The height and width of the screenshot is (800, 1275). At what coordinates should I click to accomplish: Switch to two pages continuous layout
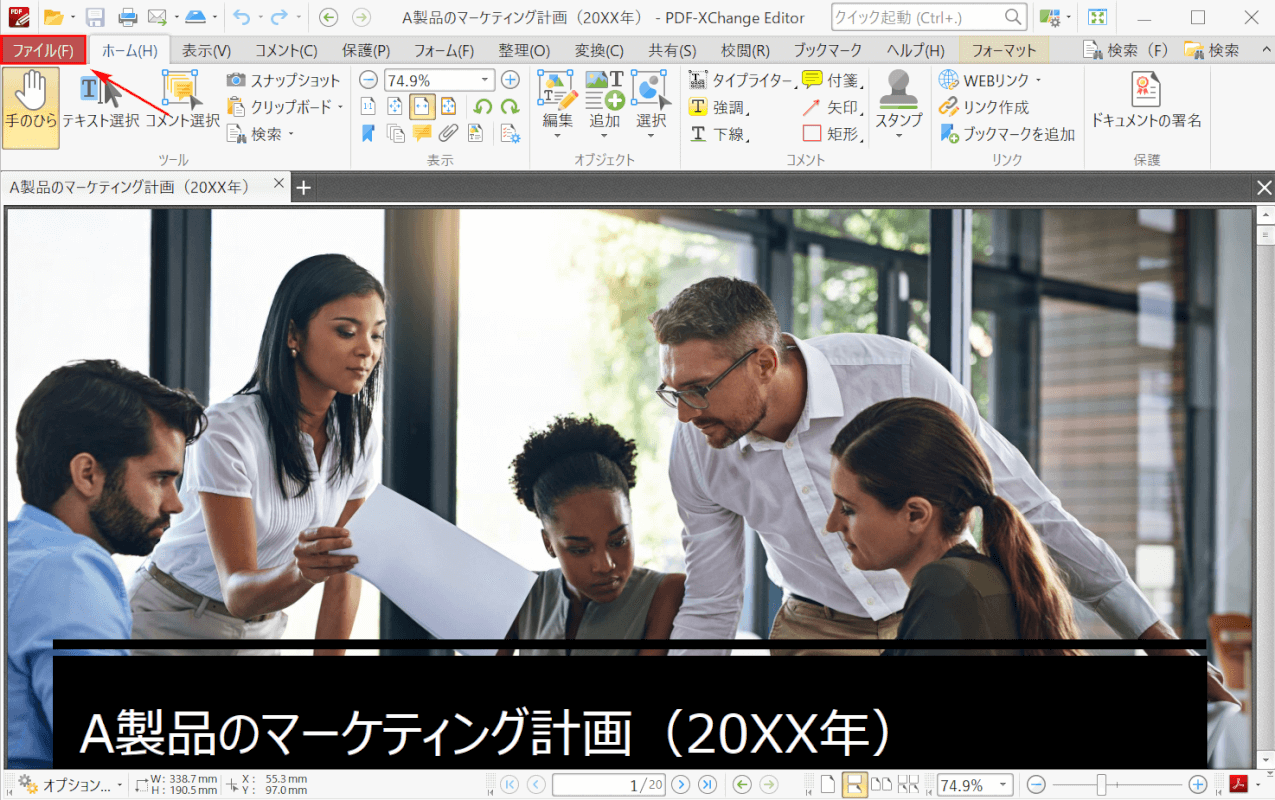pyautogui.click(x=908, y=785)
